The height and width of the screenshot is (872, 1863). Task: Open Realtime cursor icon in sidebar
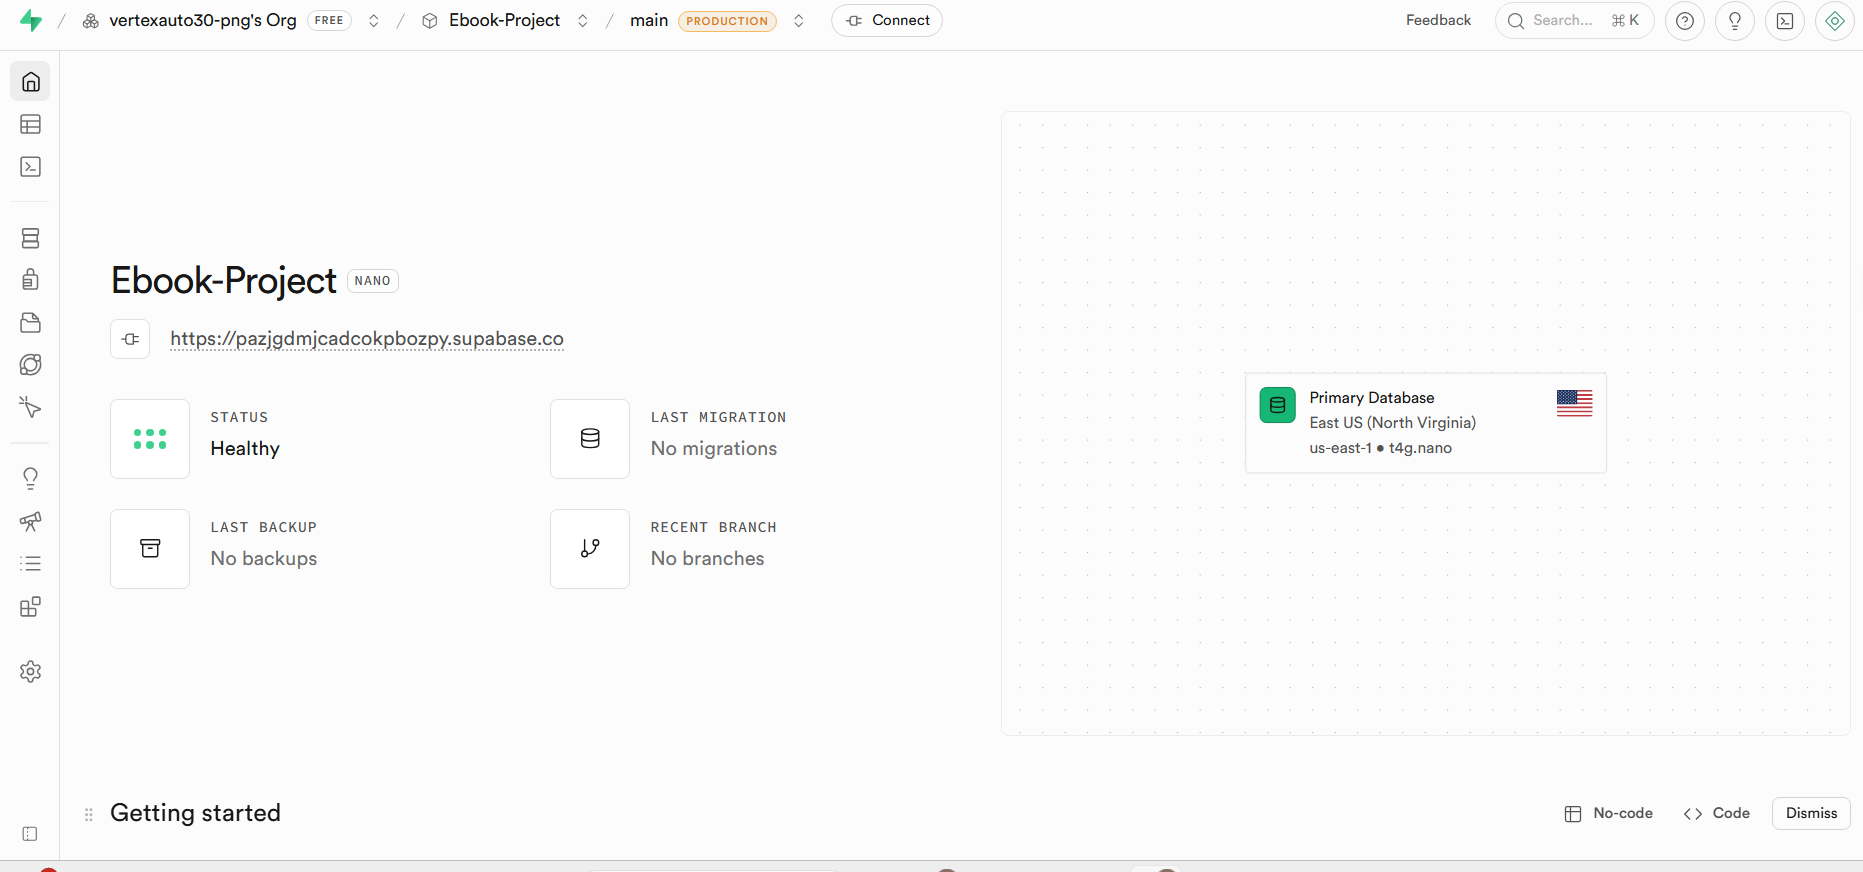pos(30,407)
